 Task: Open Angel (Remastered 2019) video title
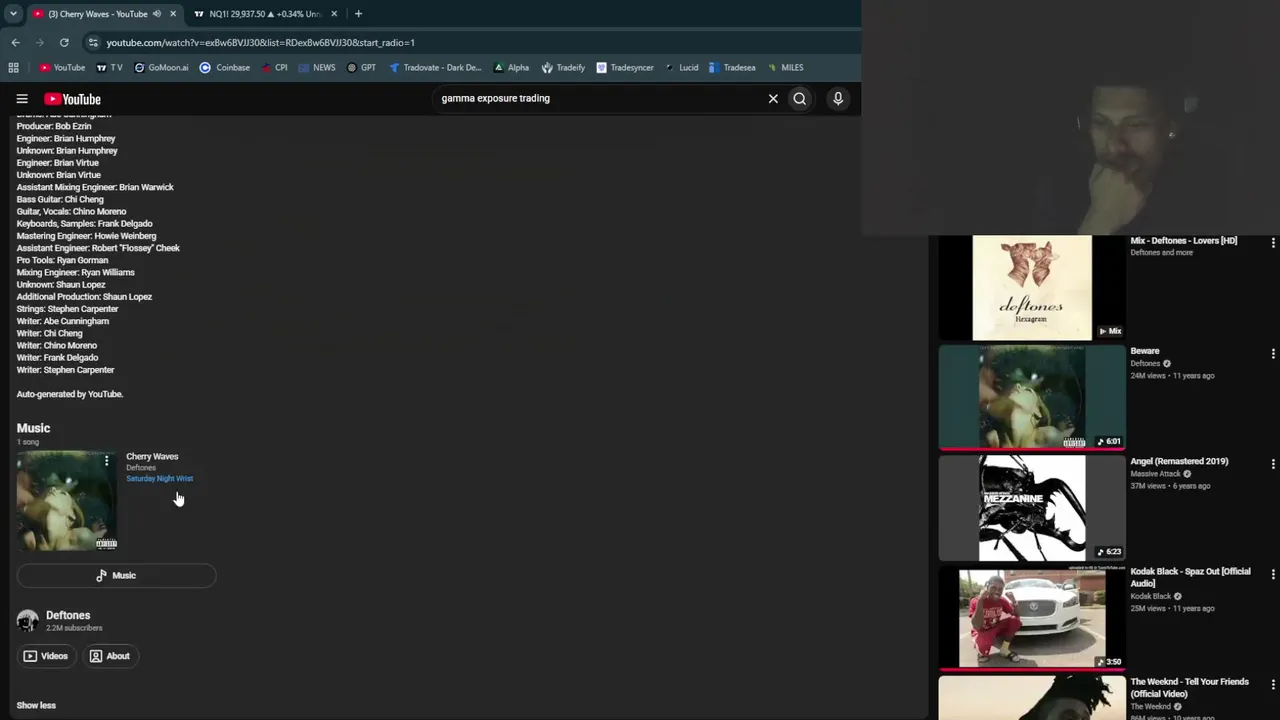point(1180,462)
